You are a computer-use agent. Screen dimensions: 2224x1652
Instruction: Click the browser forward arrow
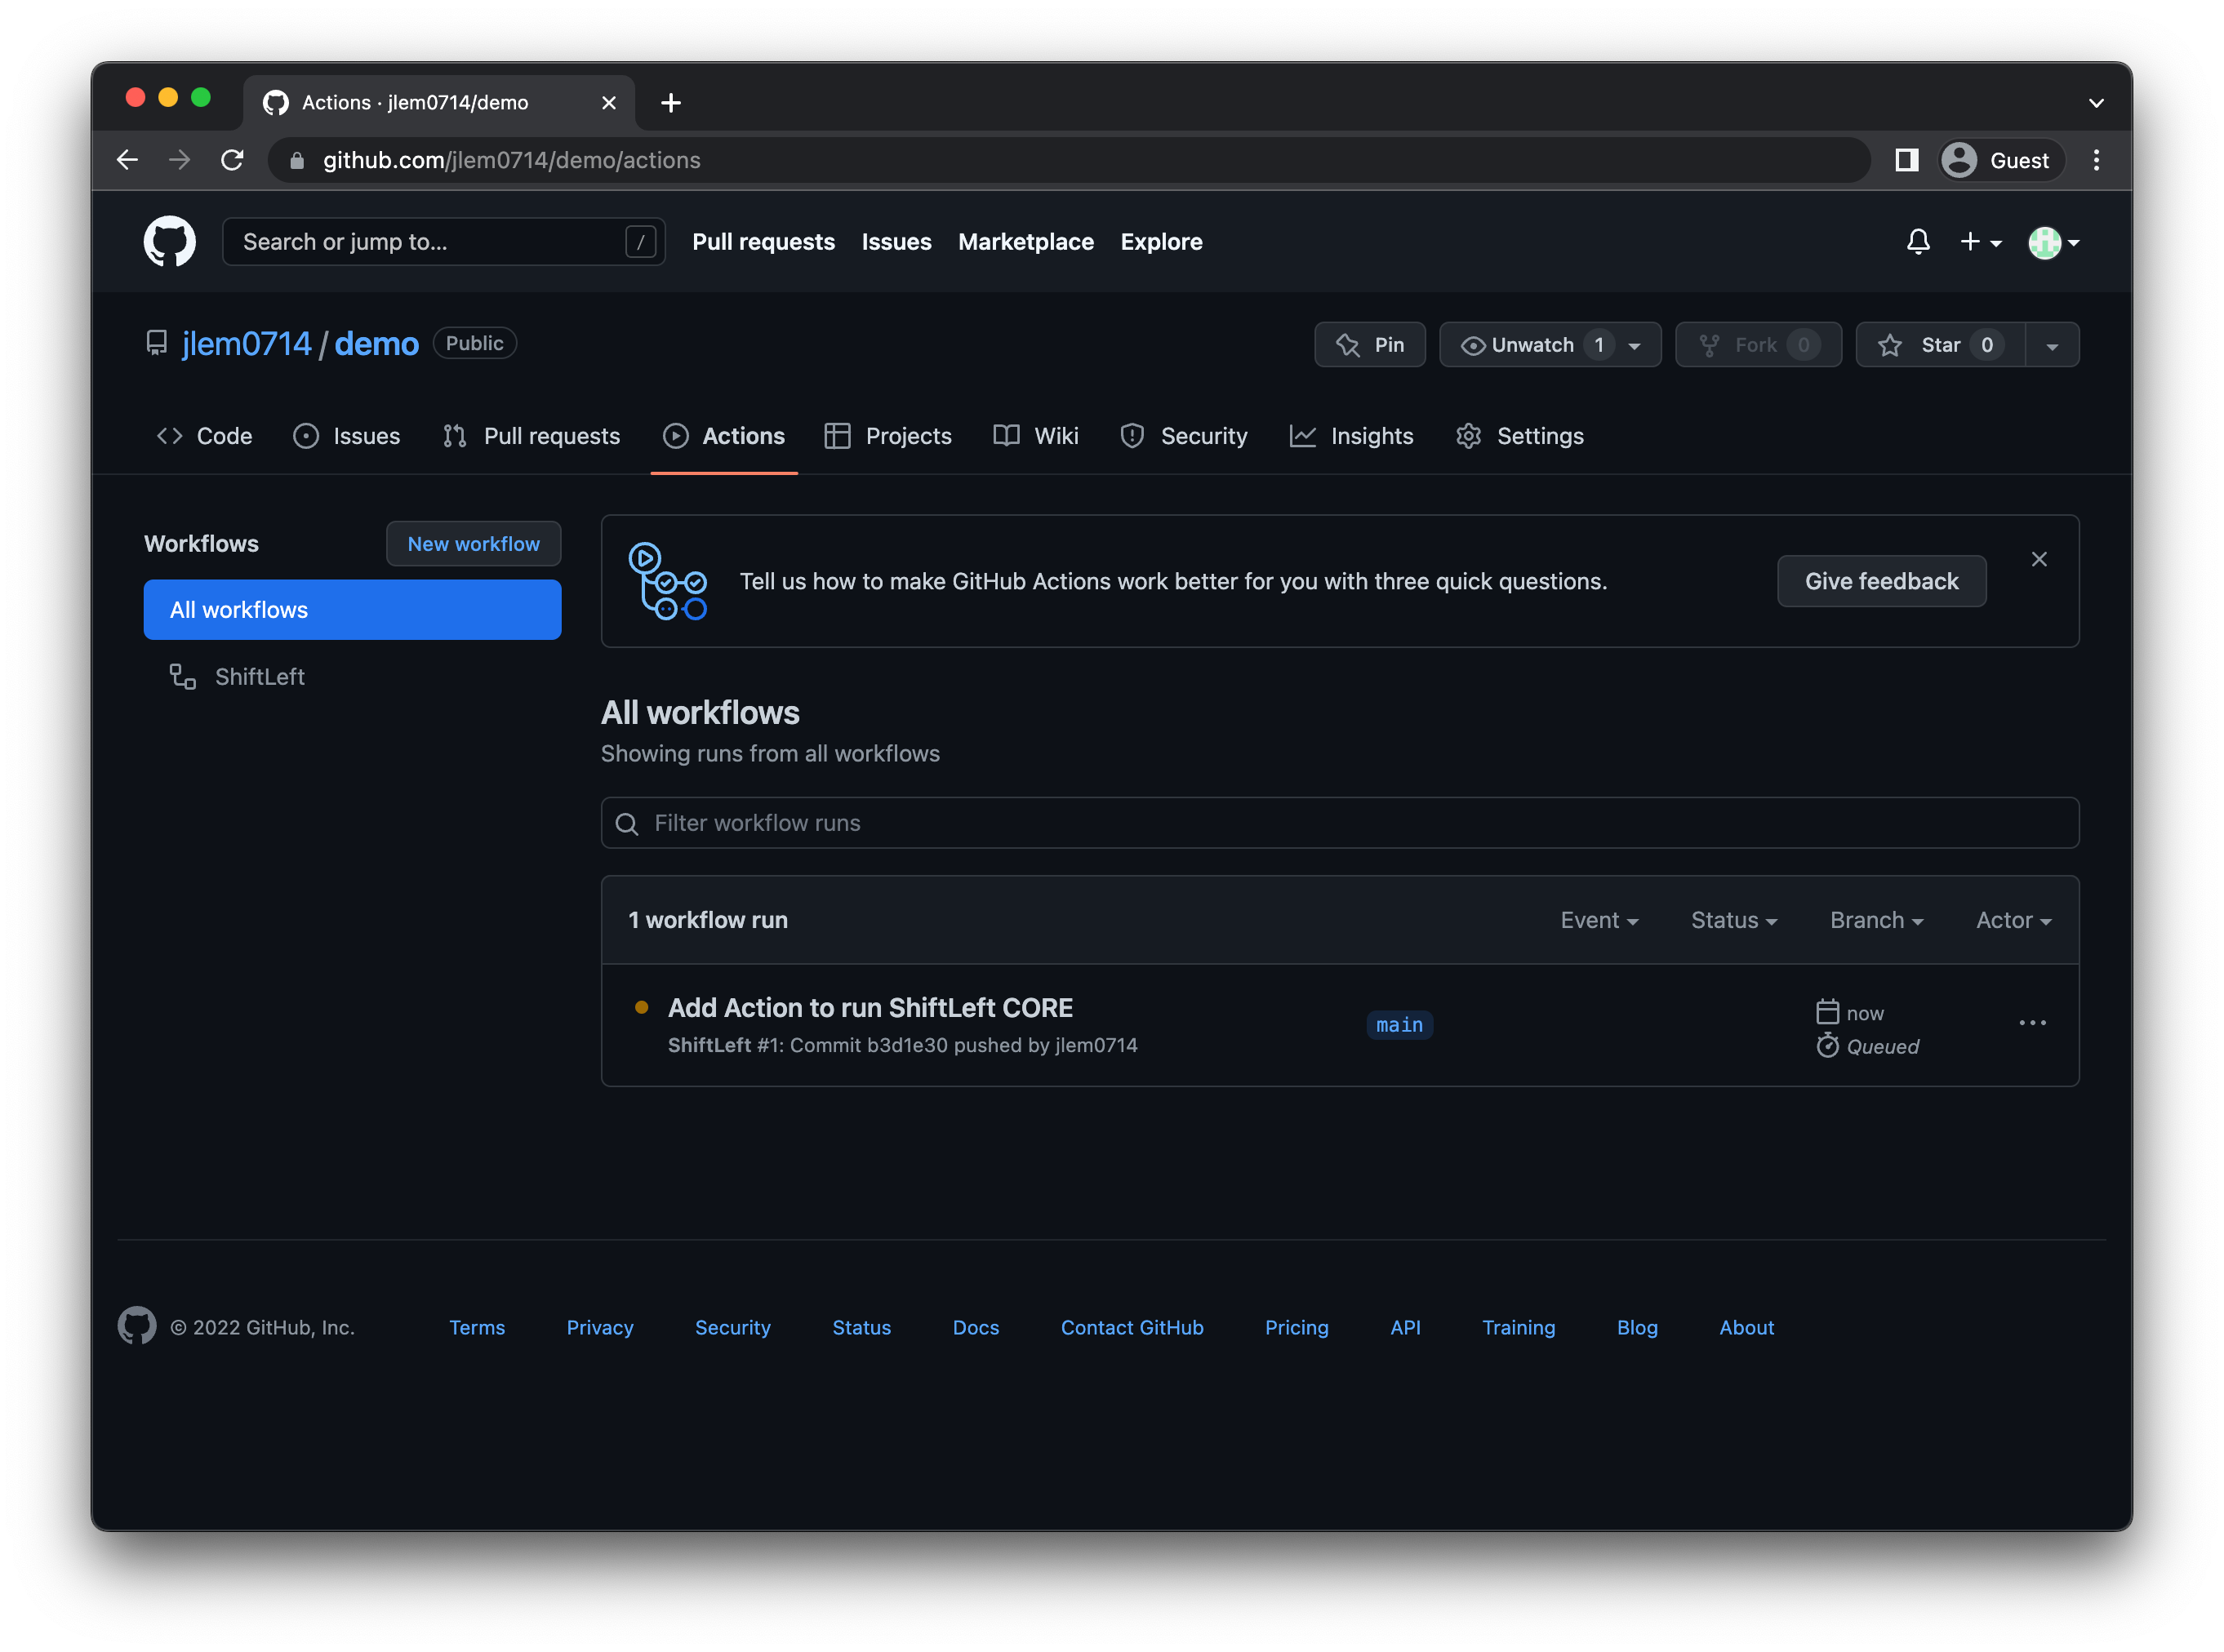[179, 160]
